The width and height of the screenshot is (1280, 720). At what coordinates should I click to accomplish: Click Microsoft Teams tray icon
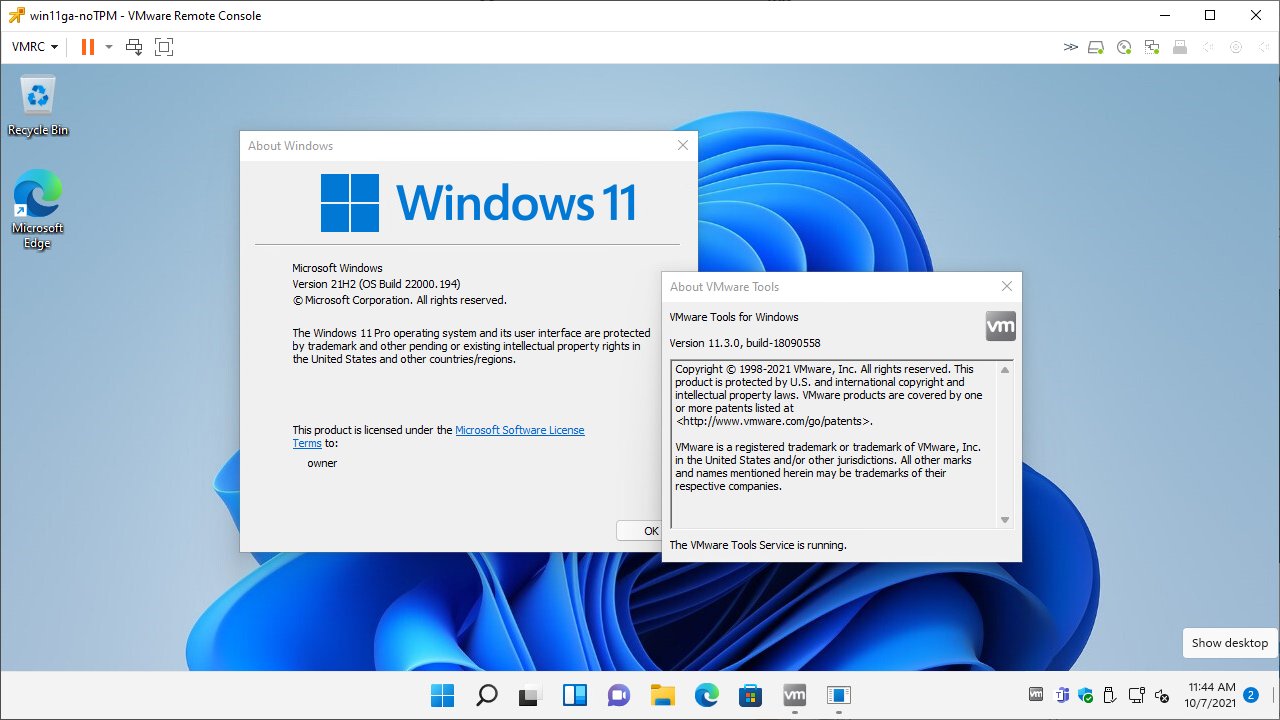pos(1062,695)
